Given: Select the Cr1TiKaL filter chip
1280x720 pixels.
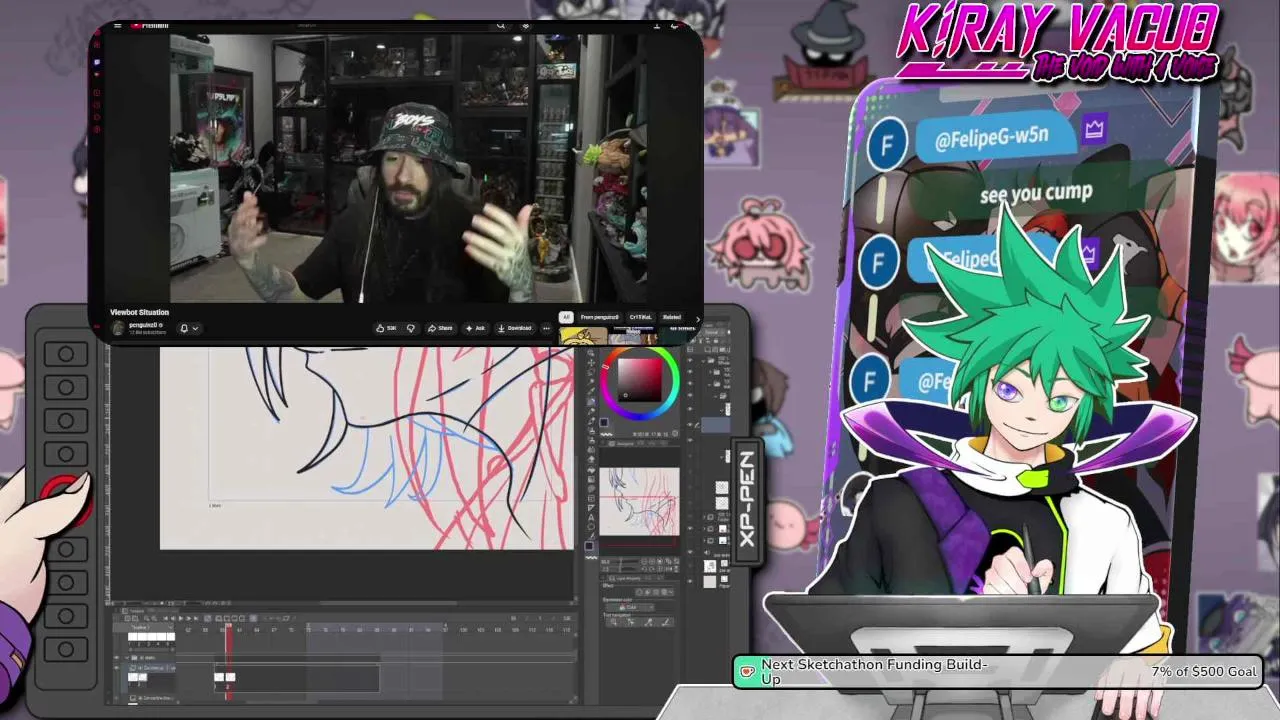Looking at the screenshot, I should 641,317.
